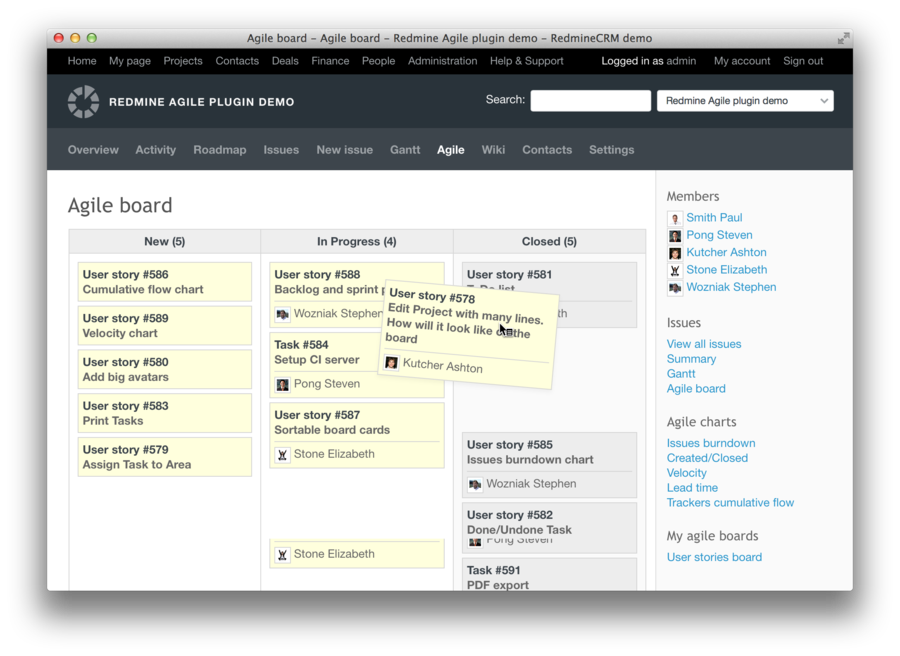The height and width of the screenshot is (656, 900).
Task: Select the Agile tab
Action: point(451,150)
